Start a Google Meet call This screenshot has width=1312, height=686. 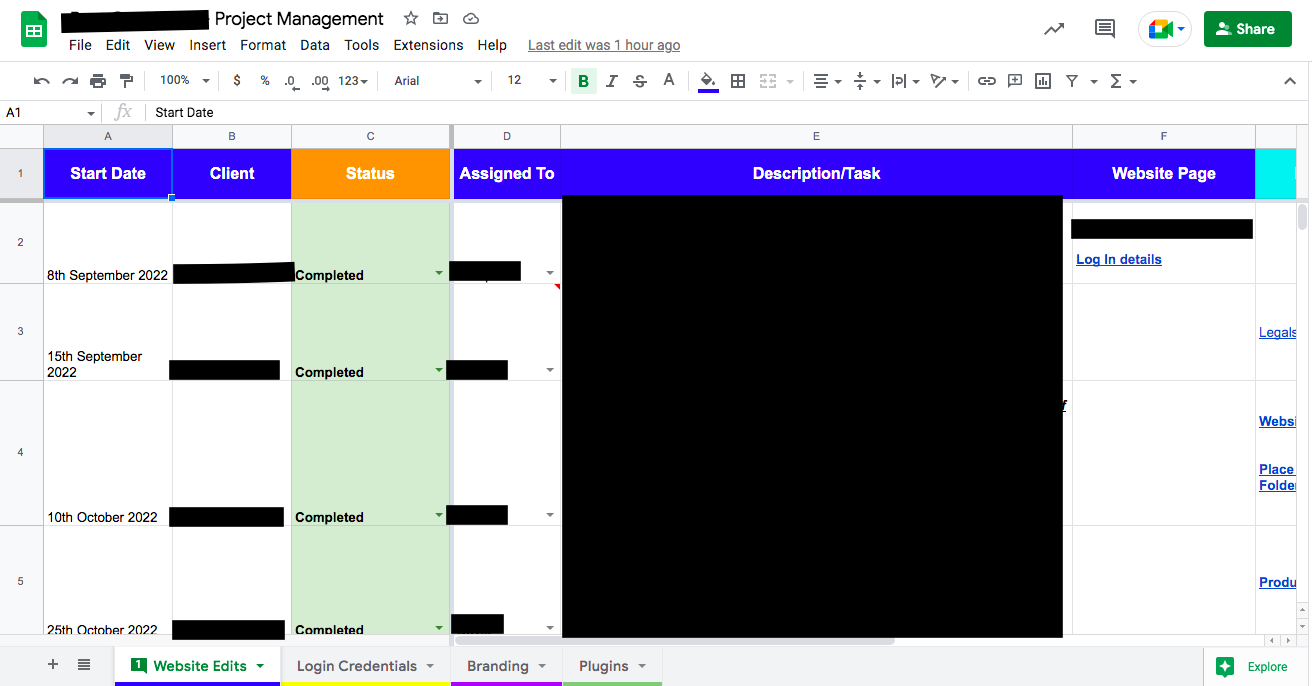tap(1165, 29)
